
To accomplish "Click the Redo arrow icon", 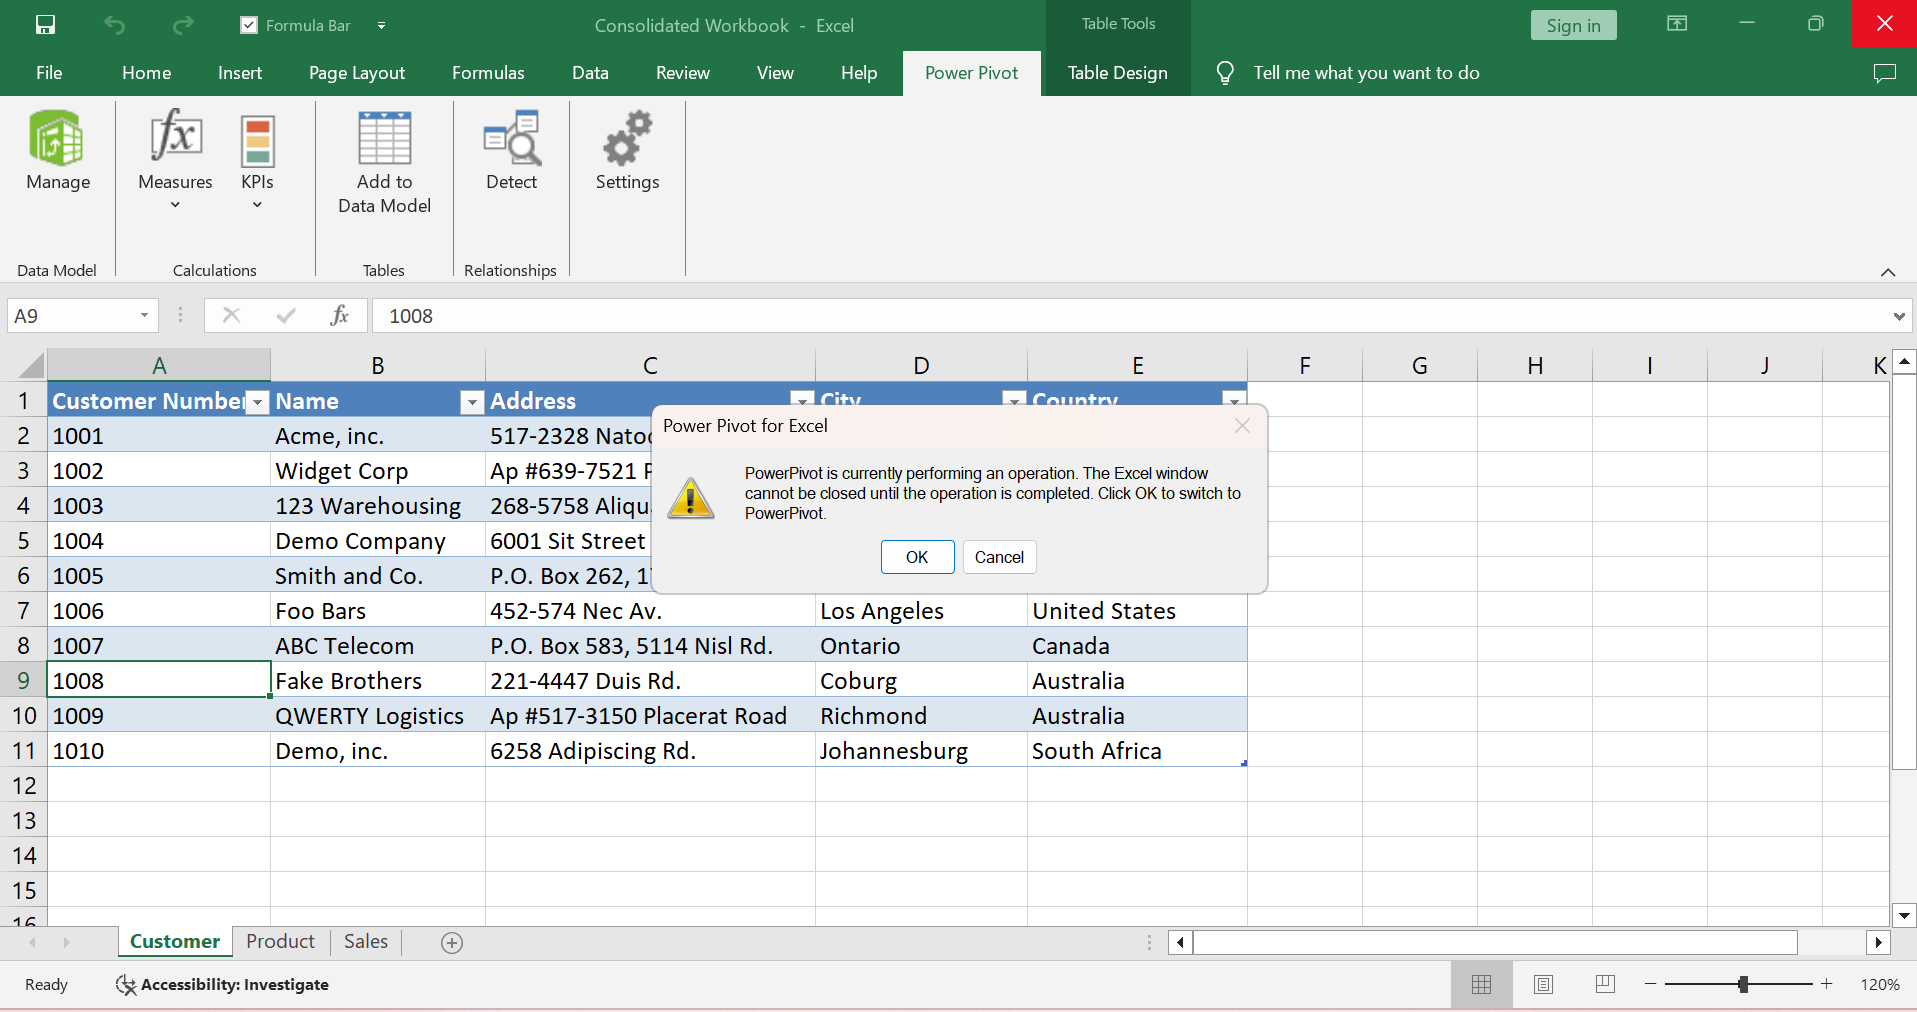I will pos(182,25).
